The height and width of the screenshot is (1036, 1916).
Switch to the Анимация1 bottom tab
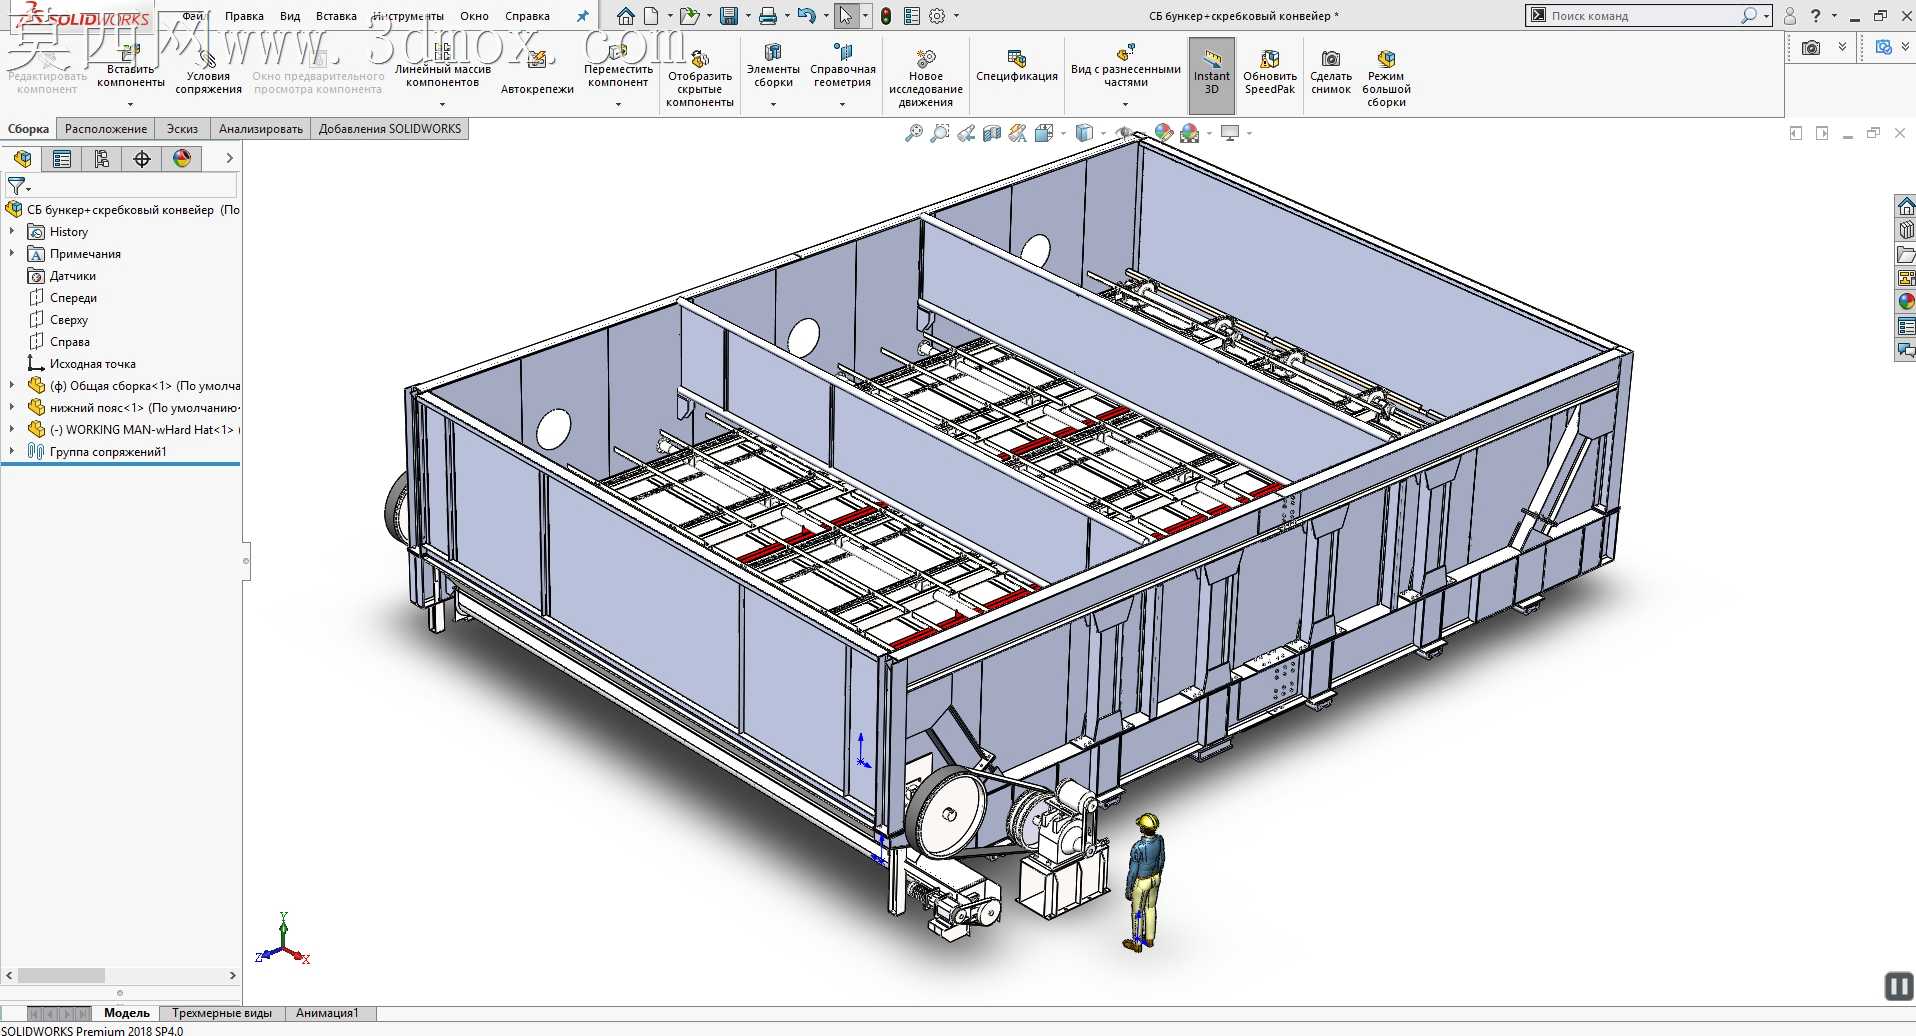pyautogui.click(x=327, y=1013)
